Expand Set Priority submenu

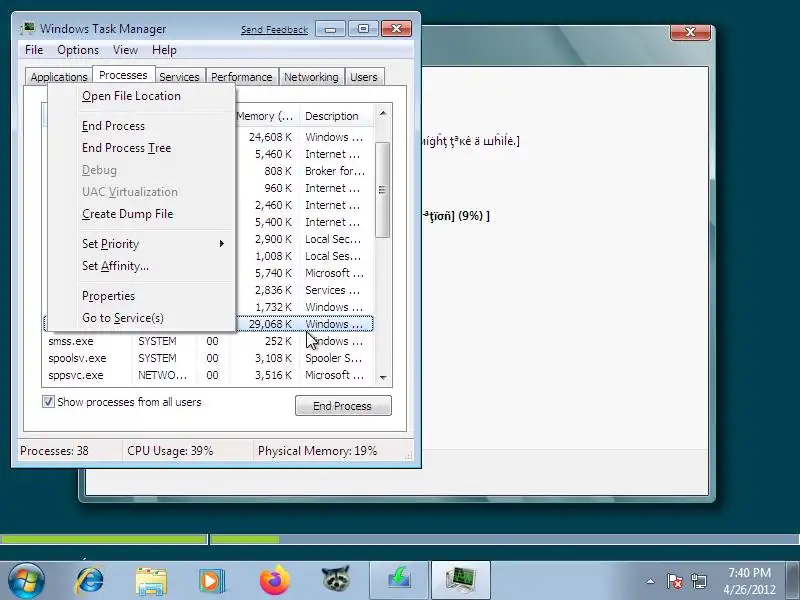[141, 244]
